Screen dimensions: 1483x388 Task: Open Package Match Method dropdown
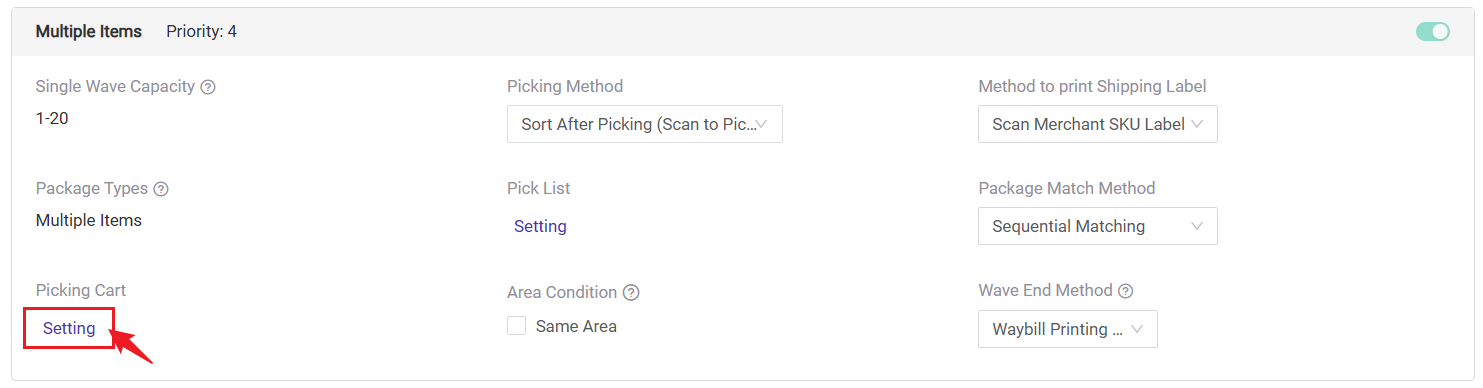1098,226
